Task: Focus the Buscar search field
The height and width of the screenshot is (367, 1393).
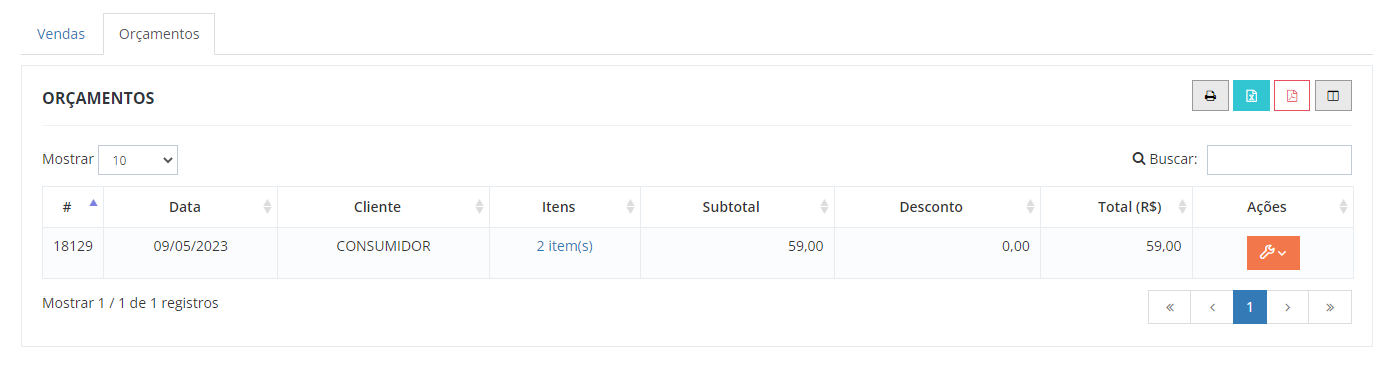Action: [x=1279, y=160]
